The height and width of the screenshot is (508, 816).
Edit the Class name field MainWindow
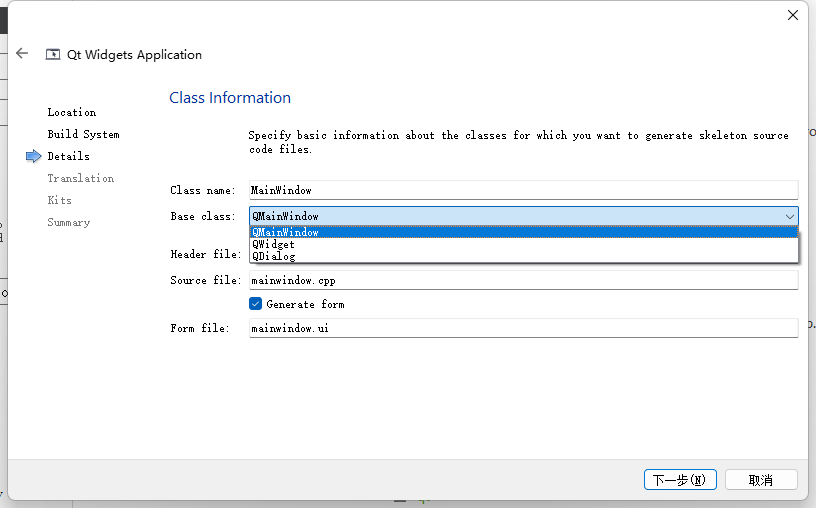click(524, 190)
